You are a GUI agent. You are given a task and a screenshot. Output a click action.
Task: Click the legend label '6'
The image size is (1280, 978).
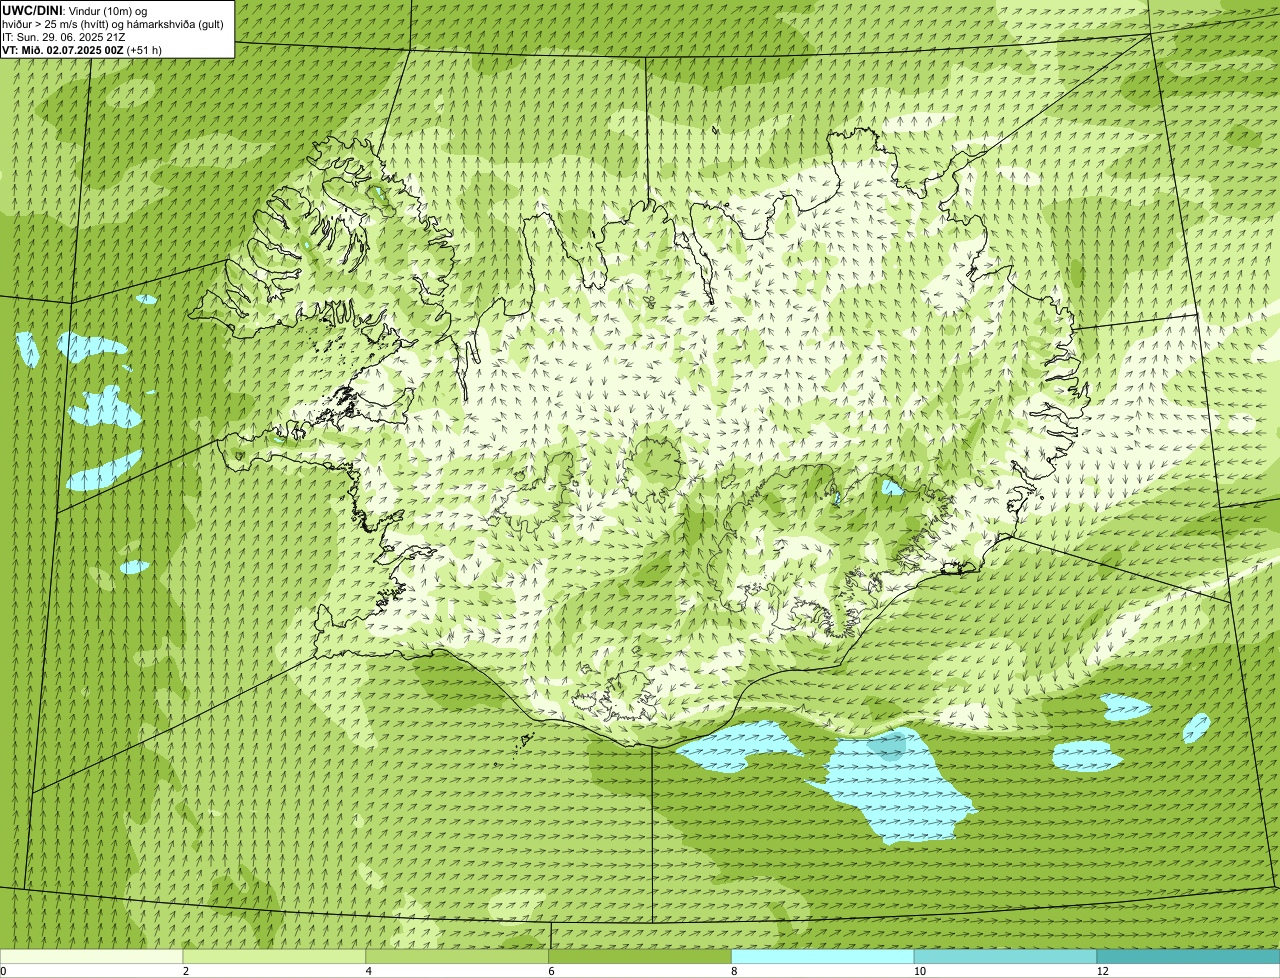551,971
